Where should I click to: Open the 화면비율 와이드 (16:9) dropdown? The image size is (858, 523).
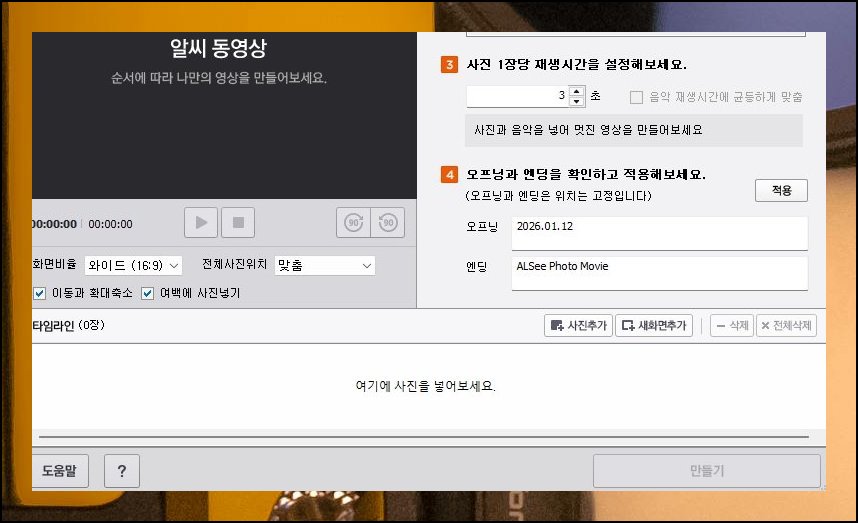(x=134, y=265)
